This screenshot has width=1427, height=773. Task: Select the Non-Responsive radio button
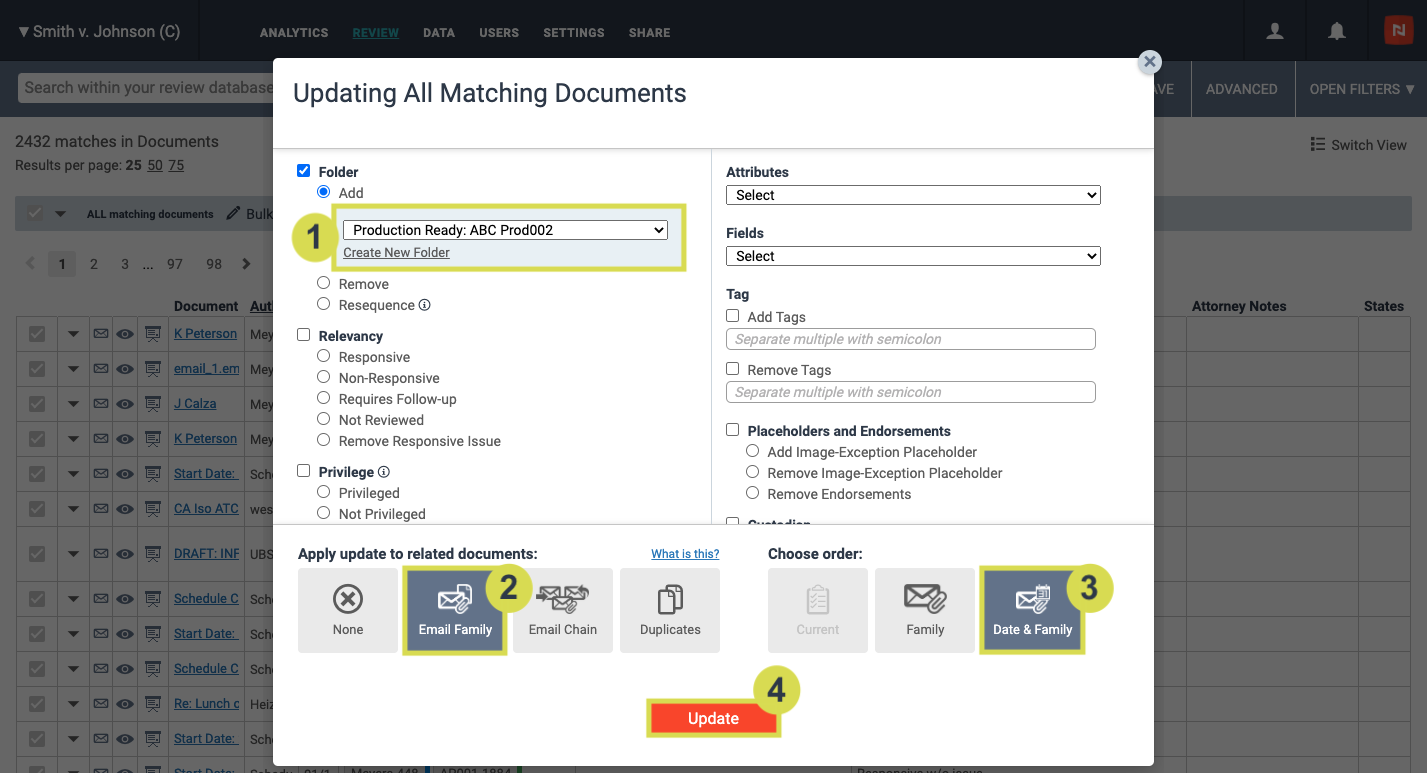(324, 378)
